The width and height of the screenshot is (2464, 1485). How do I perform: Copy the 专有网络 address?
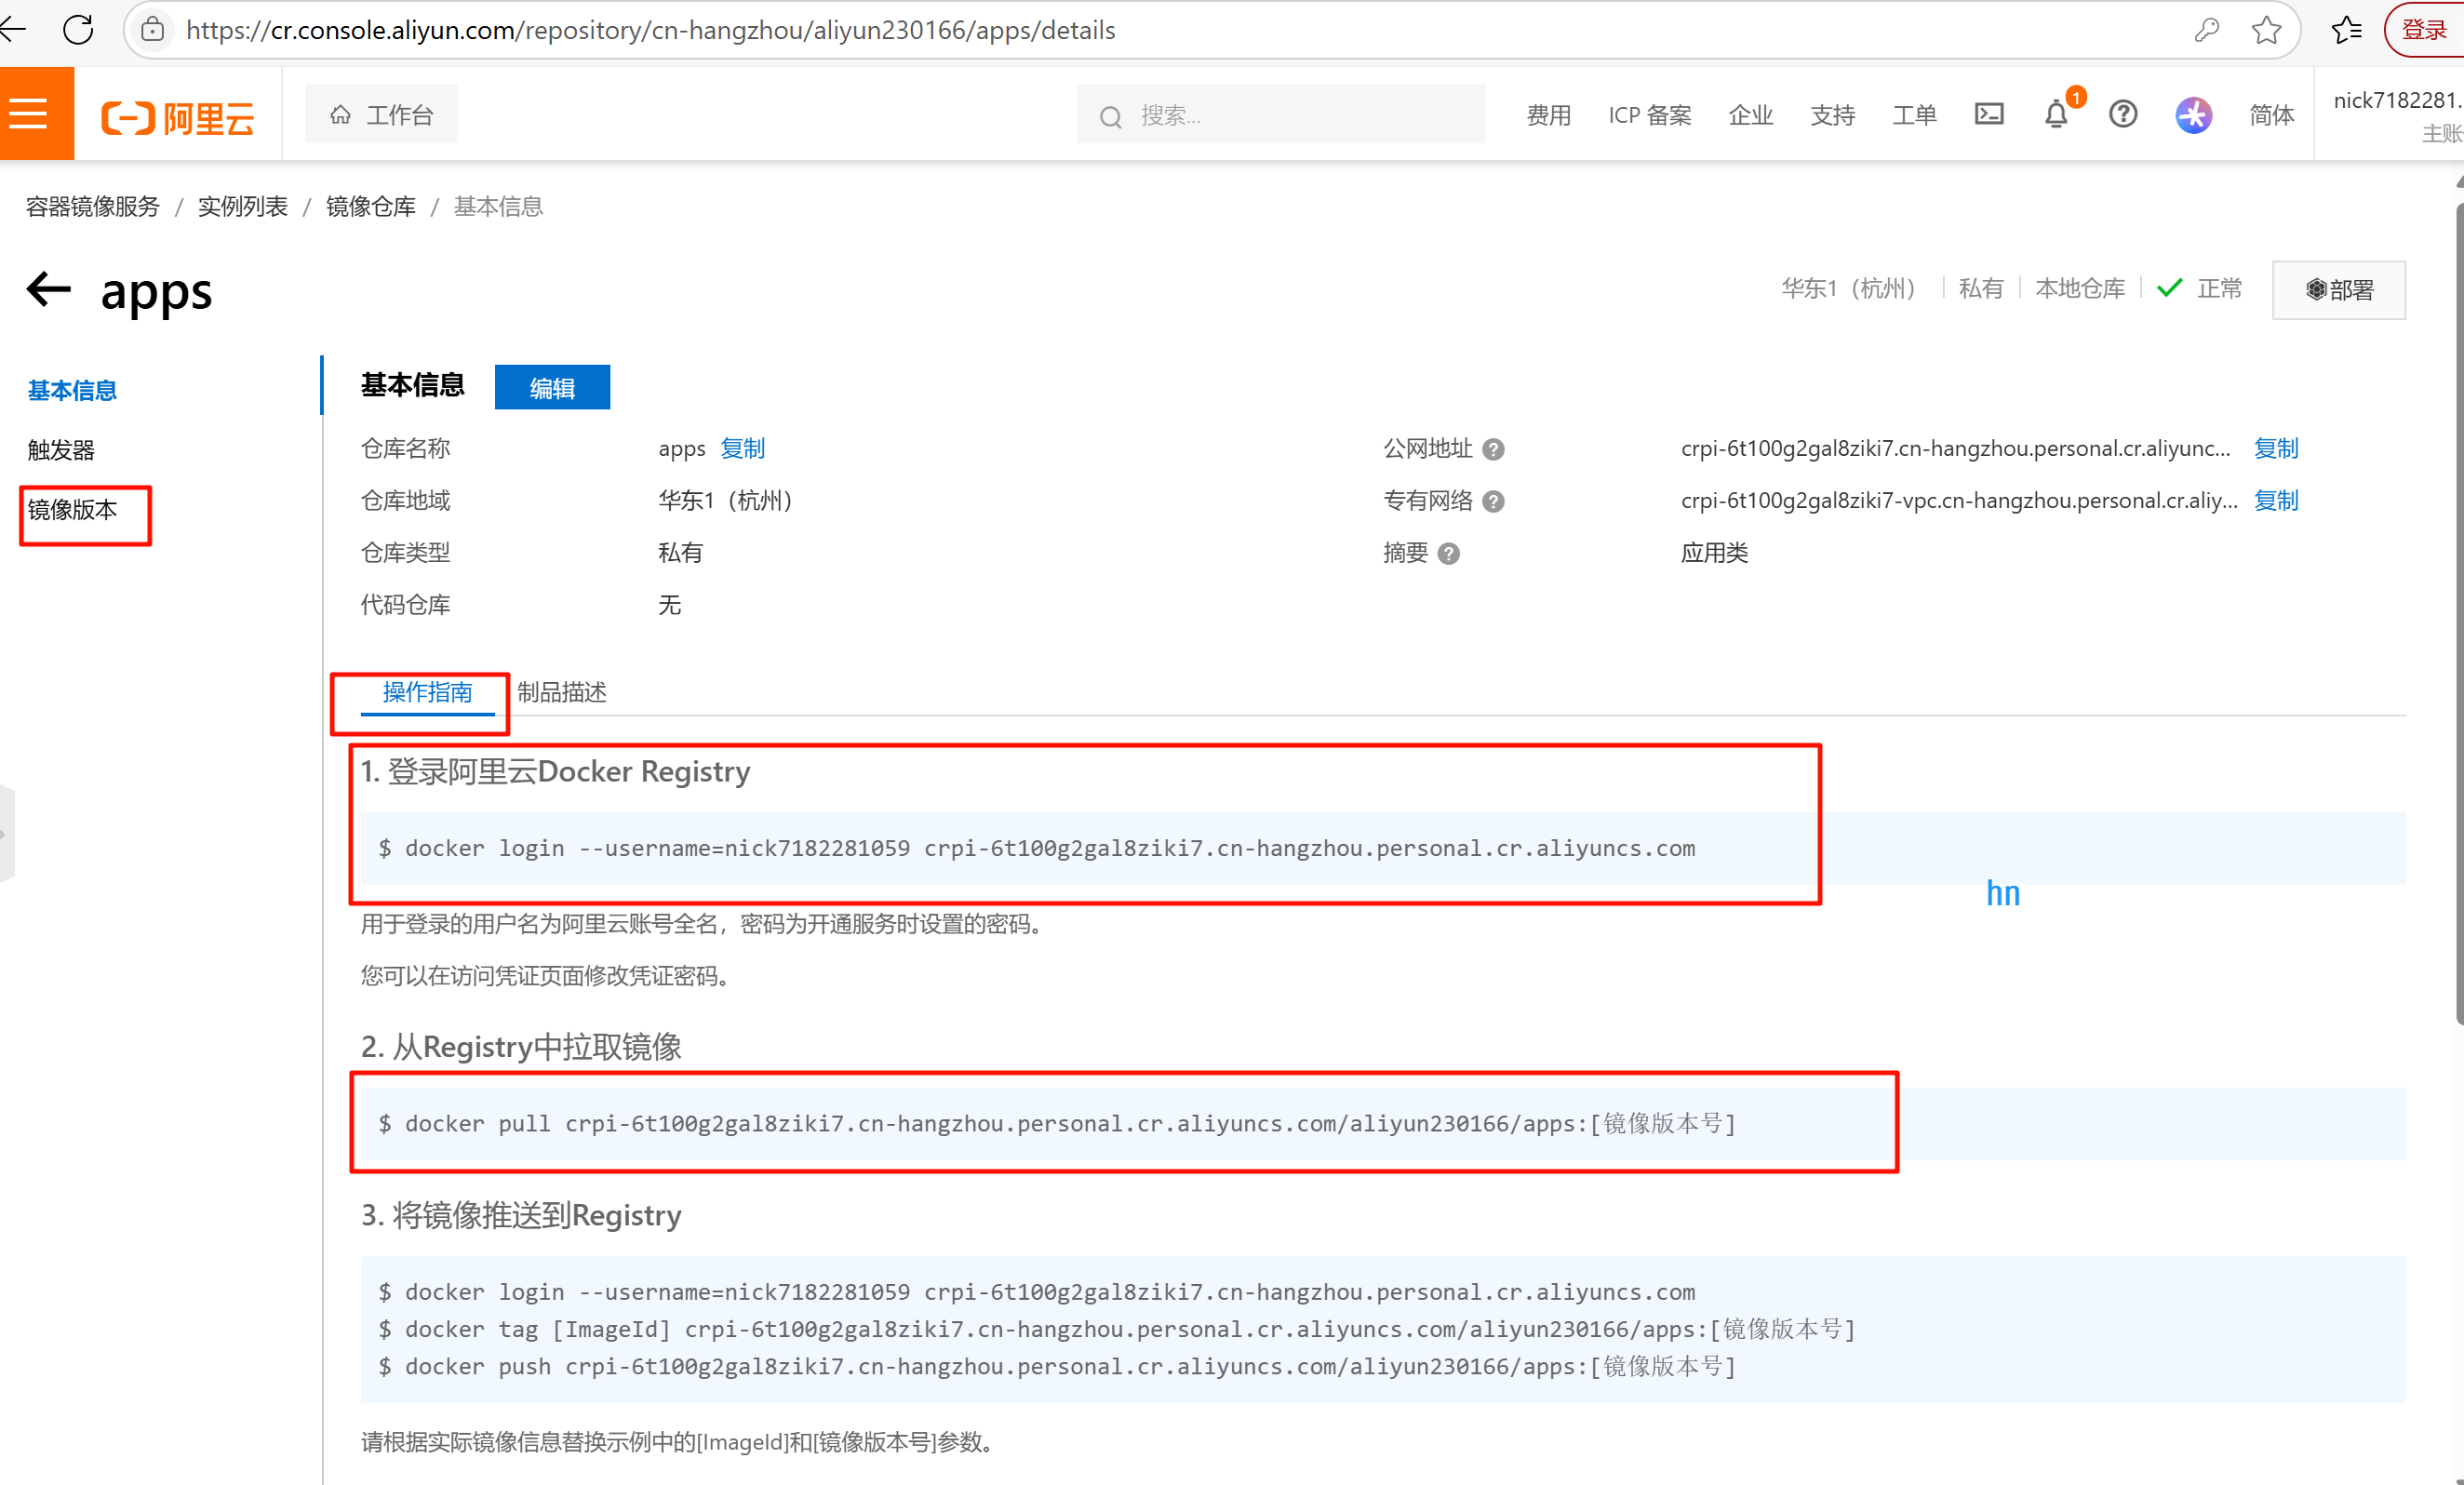(x=2276, y=500)
